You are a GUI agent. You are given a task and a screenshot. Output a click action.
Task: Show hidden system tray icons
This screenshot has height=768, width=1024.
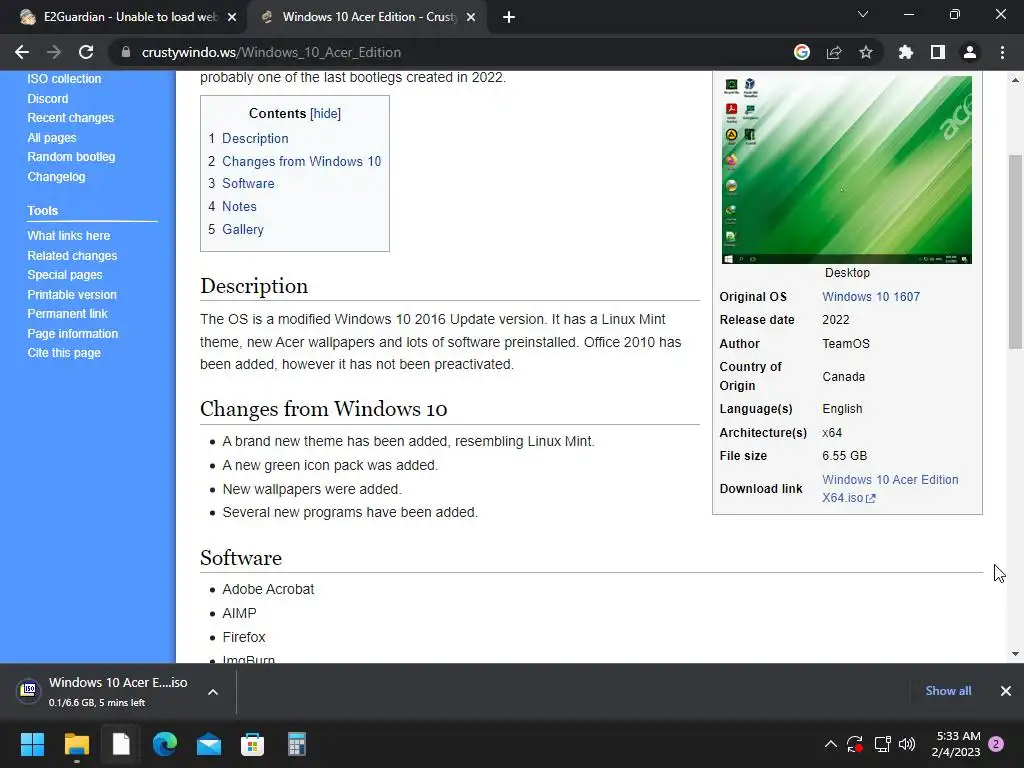tap(831, 744)
